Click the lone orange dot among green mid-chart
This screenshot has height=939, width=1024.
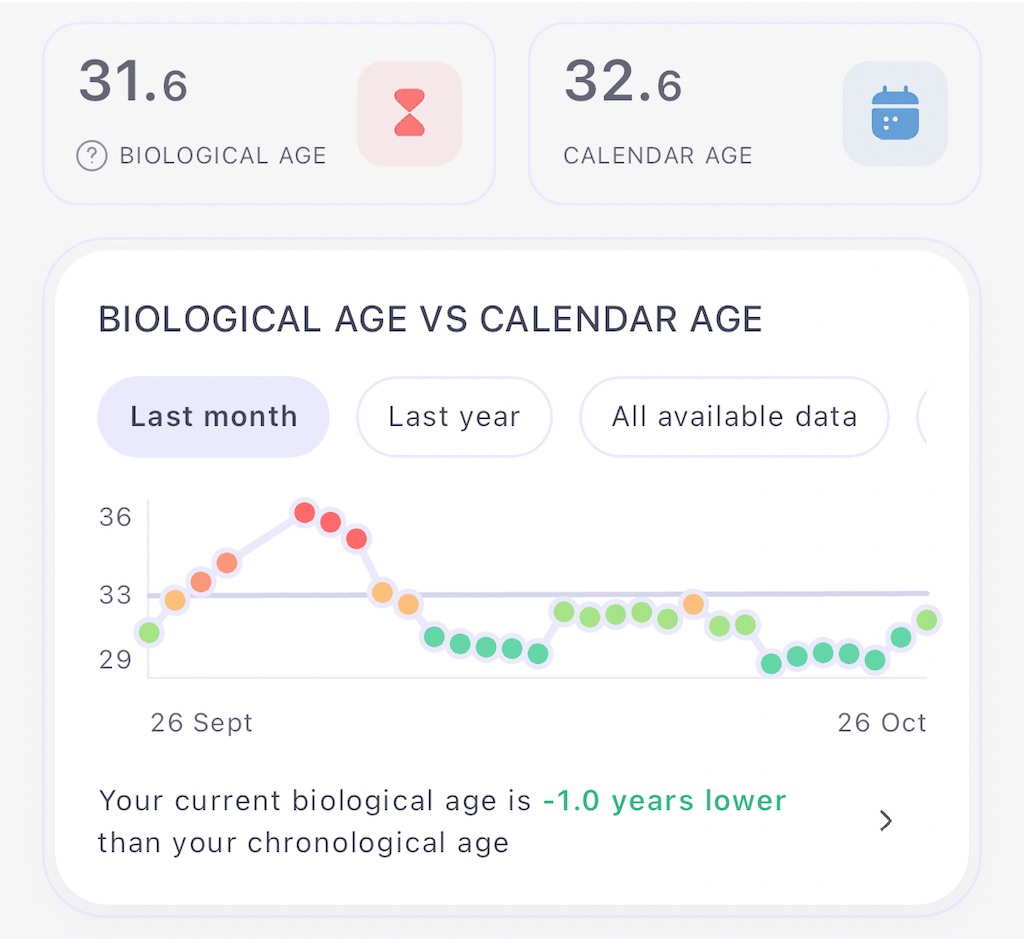[694, 604]
